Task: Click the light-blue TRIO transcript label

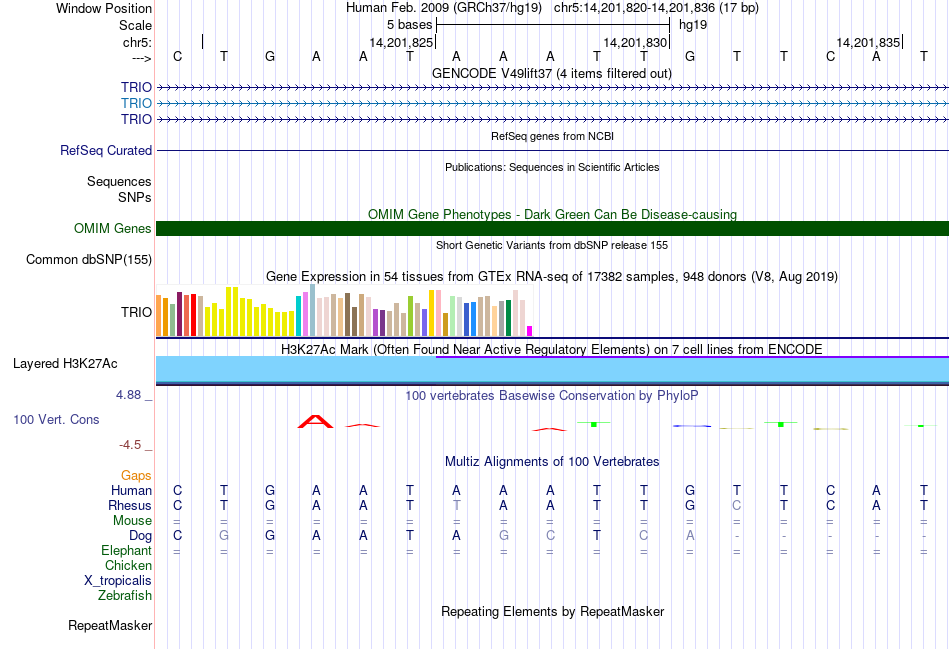Action: tap(136, 103)
